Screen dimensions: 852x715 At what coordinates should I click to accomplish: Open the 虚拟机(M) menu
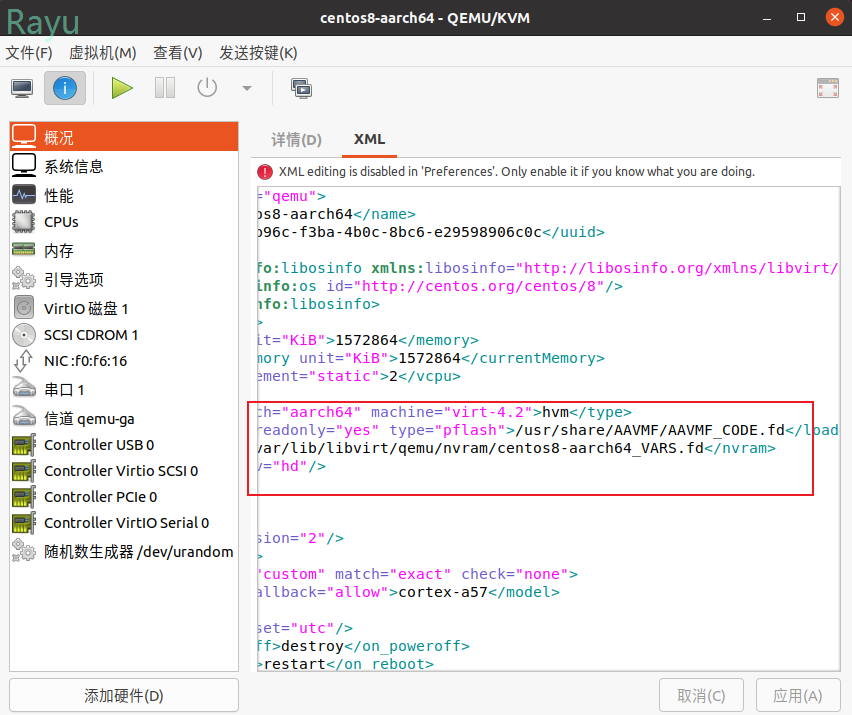tap(102, 53)
